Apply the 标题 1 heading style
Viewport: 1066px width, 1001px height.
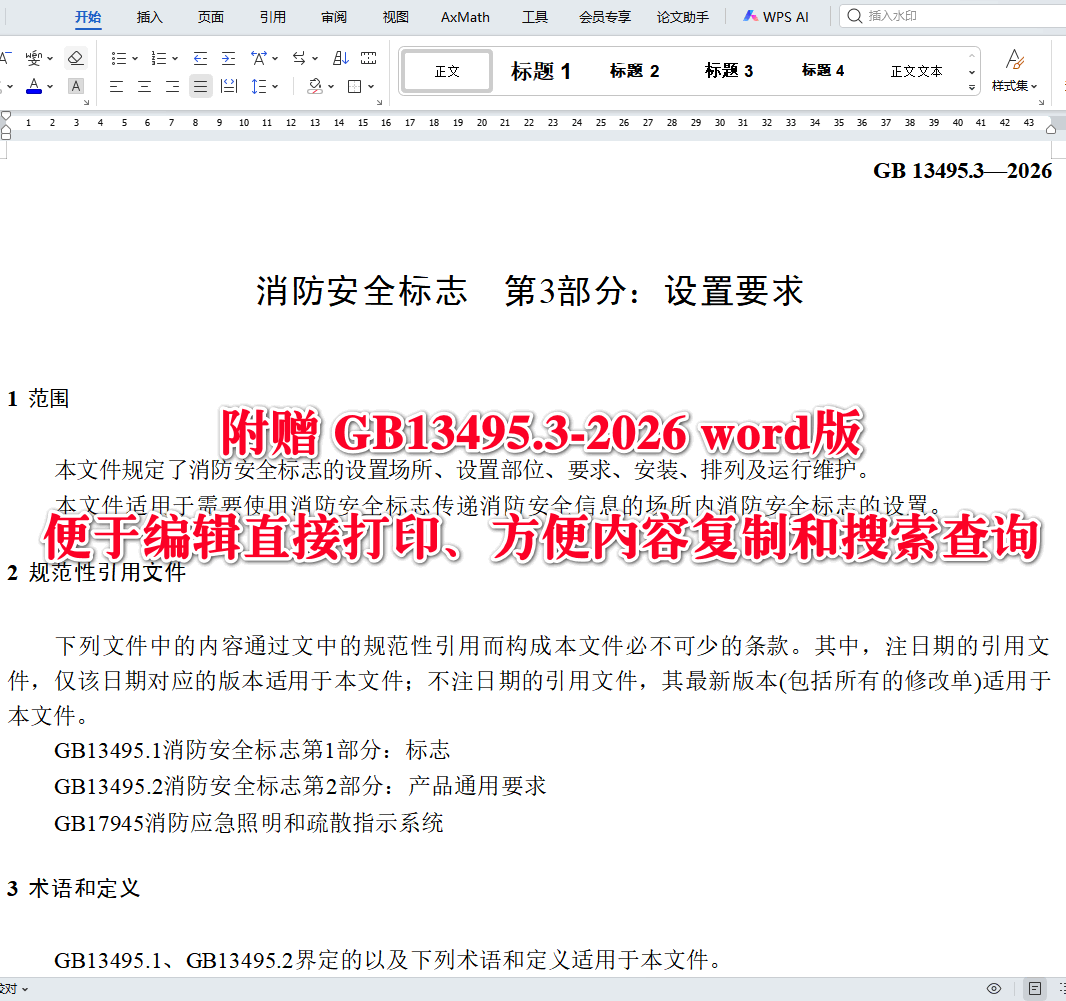pyautogui.click(x=540, y=70)
